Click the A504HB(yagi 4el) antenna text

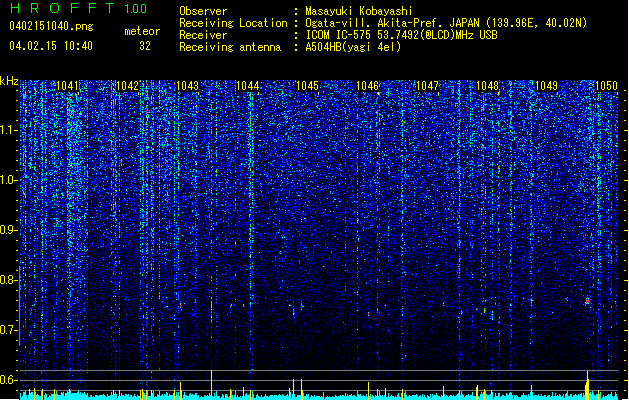click(353, 47)
